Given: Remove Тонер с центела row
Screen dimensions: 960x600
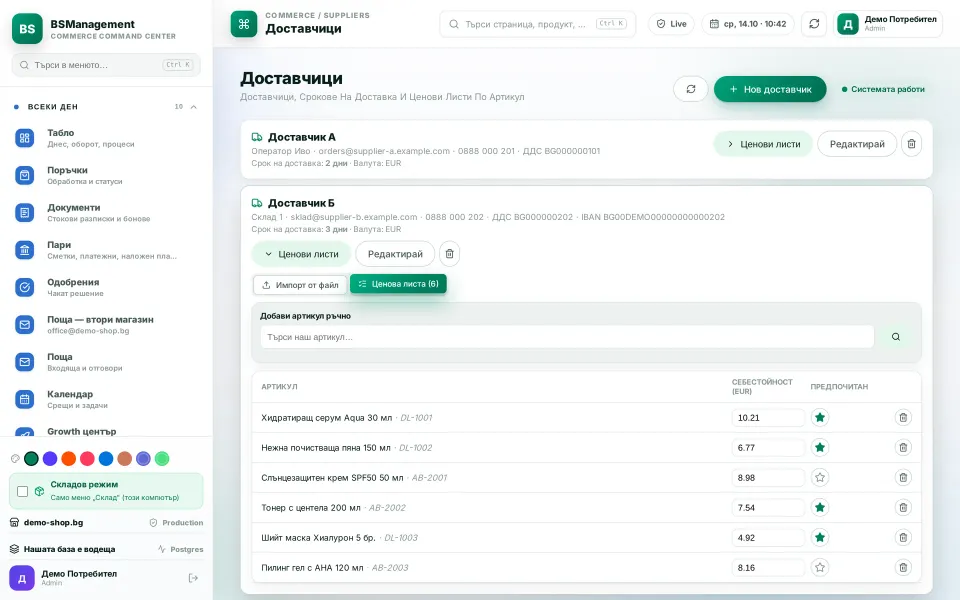Looking at the screenshot, I should [903, 508].
